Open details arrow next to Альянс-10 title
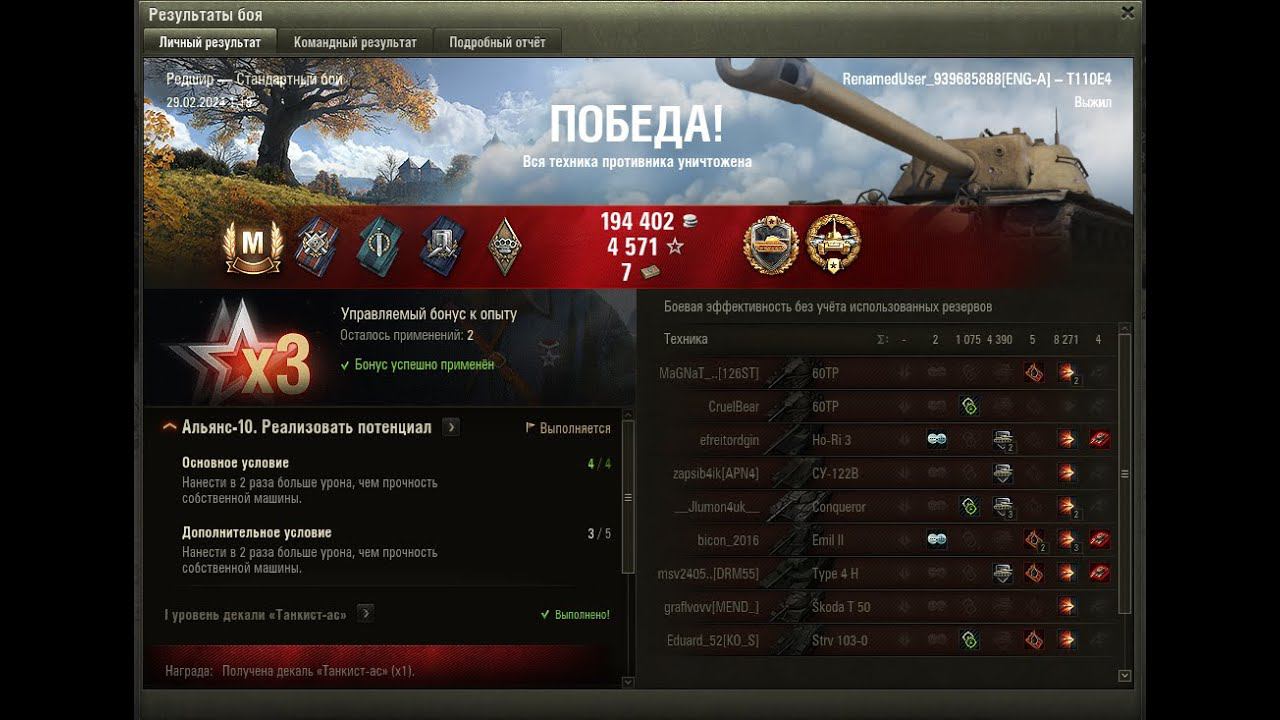Screen dimensions: 1280x720 pyautogui.click(x=451, y=427)
